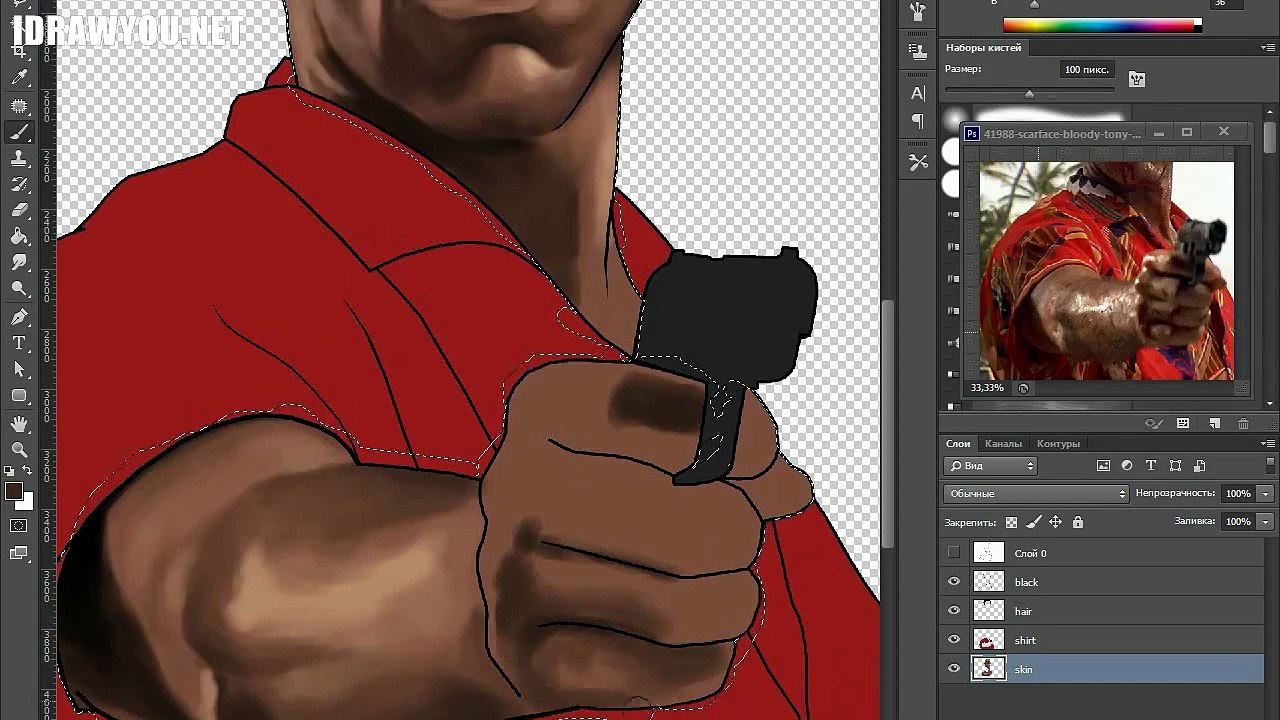
Task: Open the Обычные blend mode dropdown
Action: pos(1036,494)
